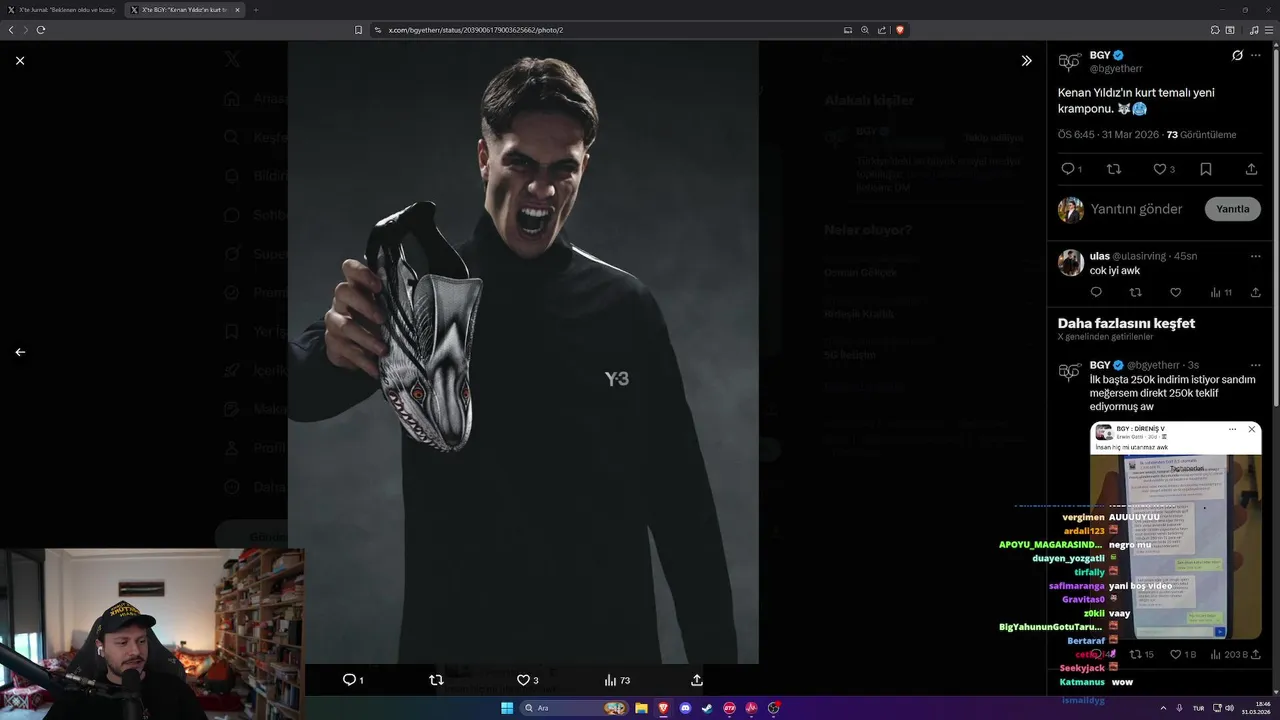Open browser main menu hamburger icon

click(x=1267, y=30)
